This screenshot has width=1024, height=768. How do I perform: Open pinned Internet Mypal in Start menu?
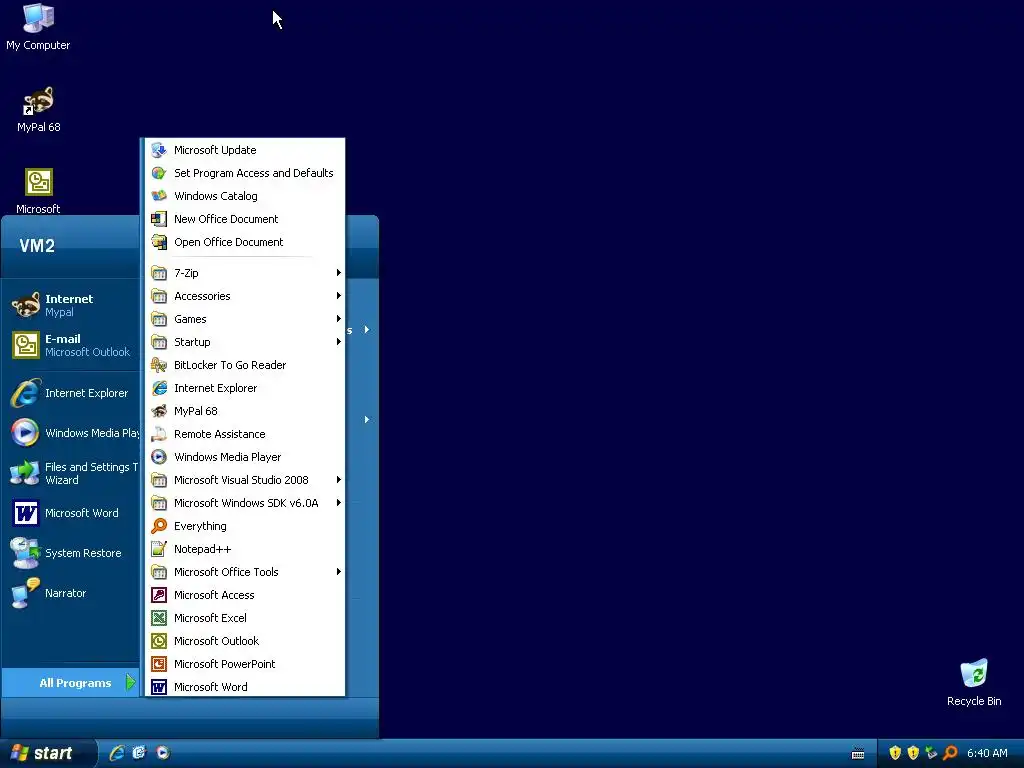click(x=71, y=305)
